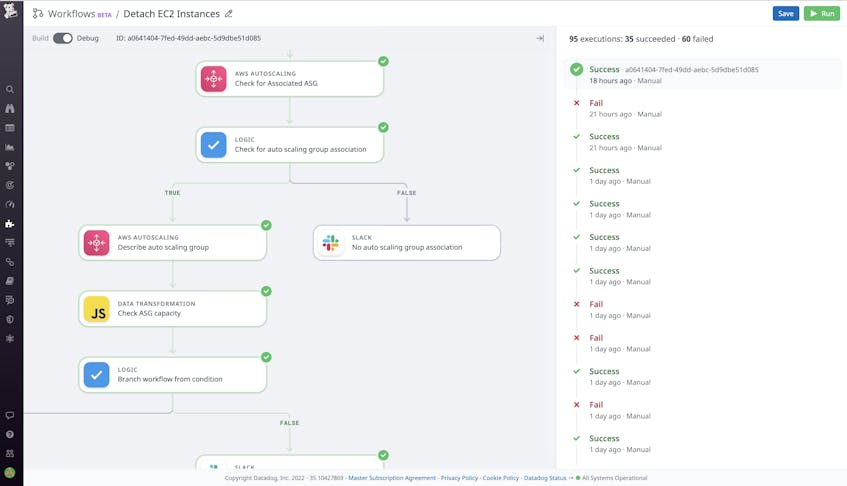Open the integrations puzzle icon in sidebar

pos(10,224)
